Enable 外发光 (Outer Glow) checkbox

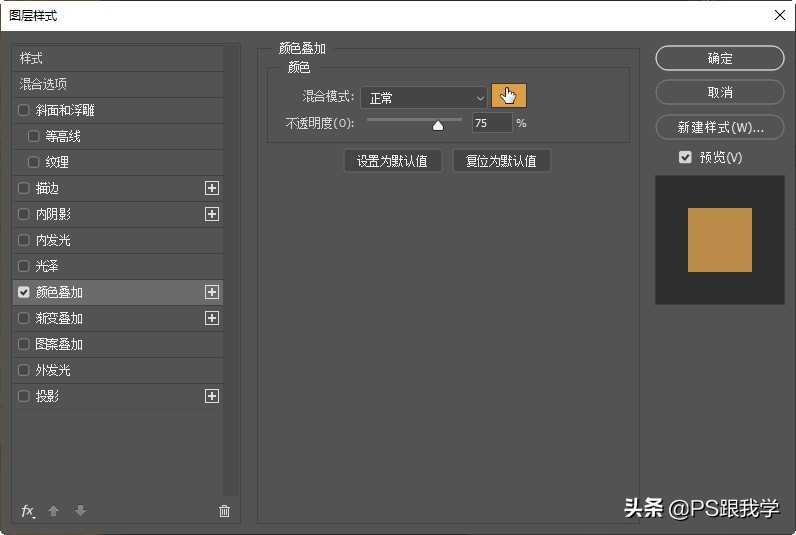23,370
